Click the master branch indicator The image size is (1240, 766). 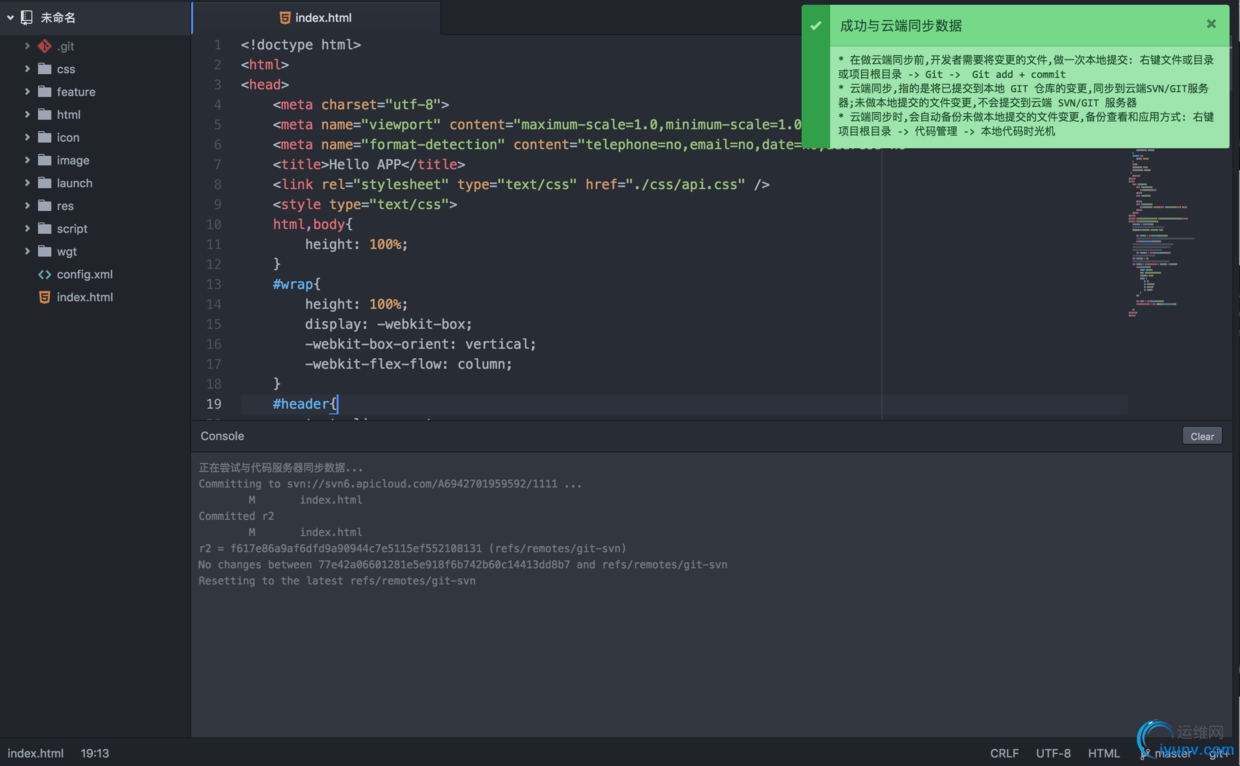(1166, 753)
